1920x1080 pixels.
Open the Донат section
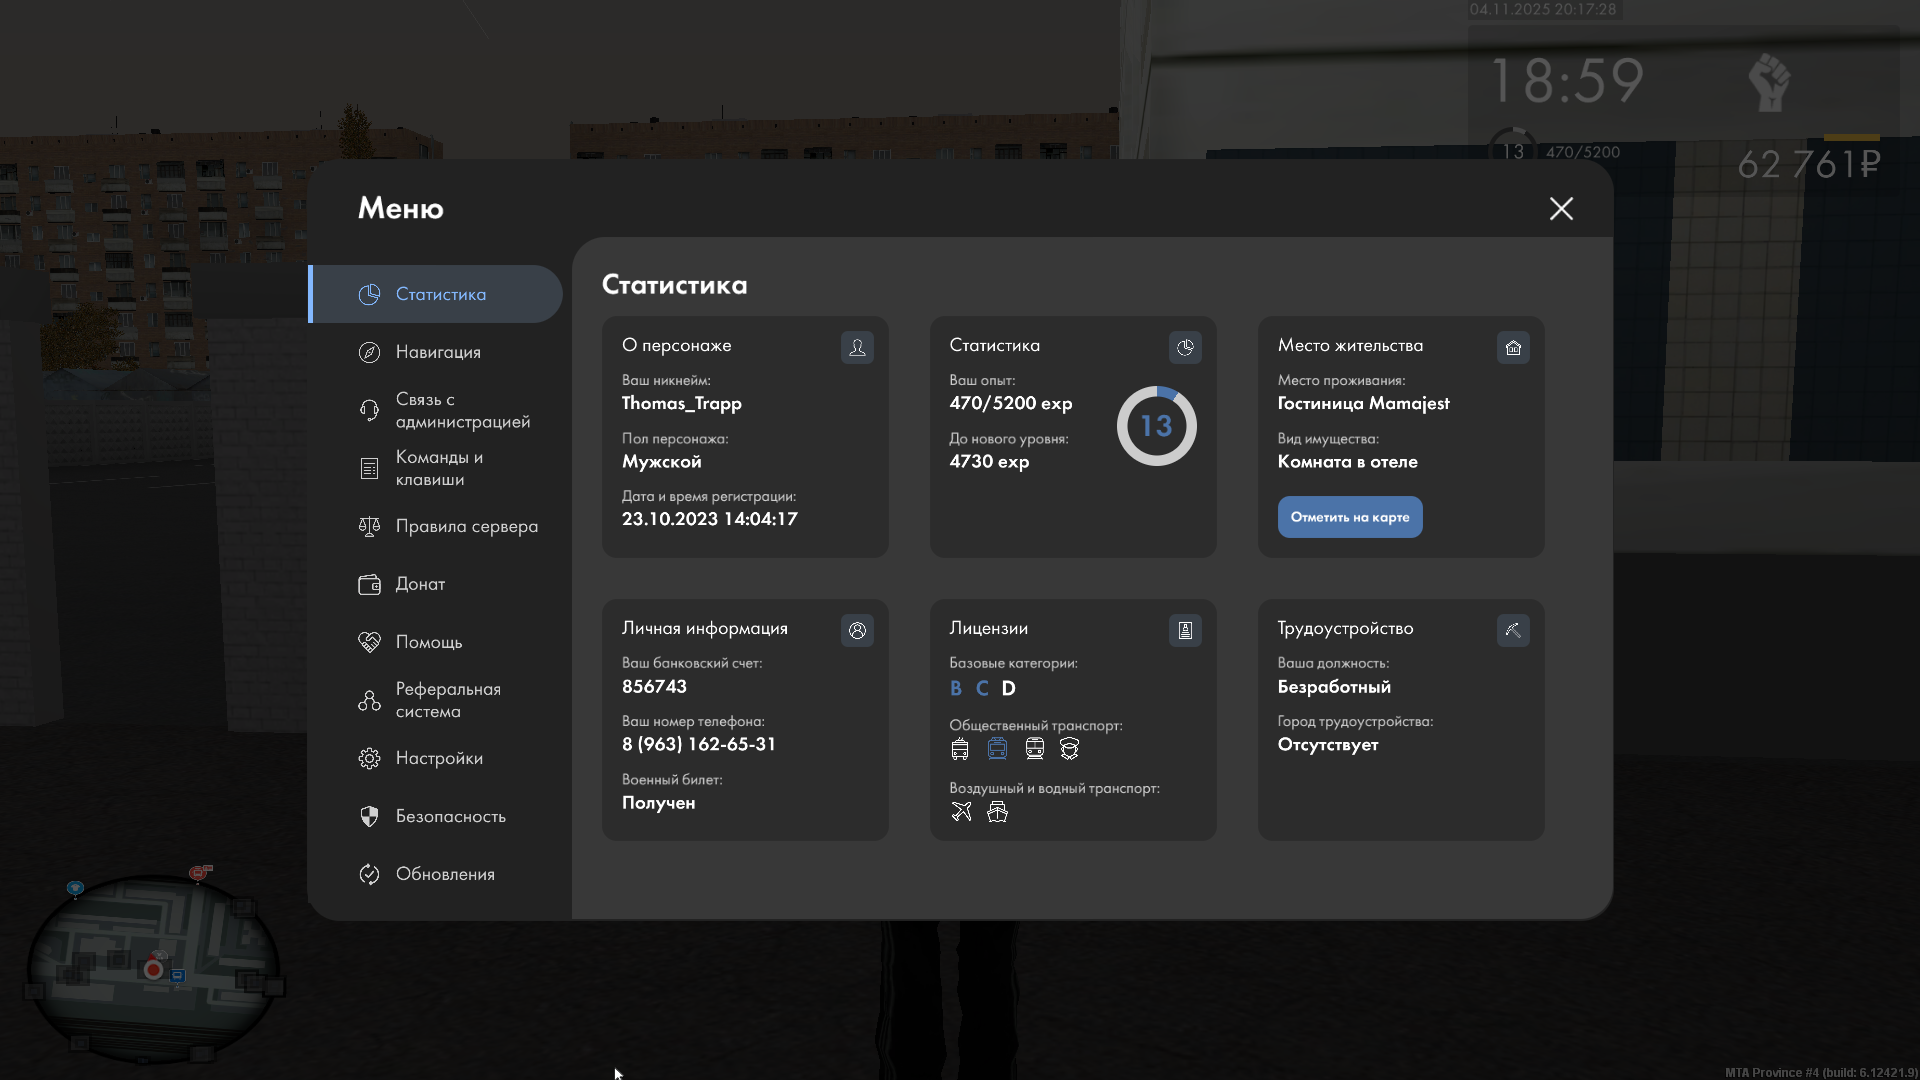tap(420, 584)
